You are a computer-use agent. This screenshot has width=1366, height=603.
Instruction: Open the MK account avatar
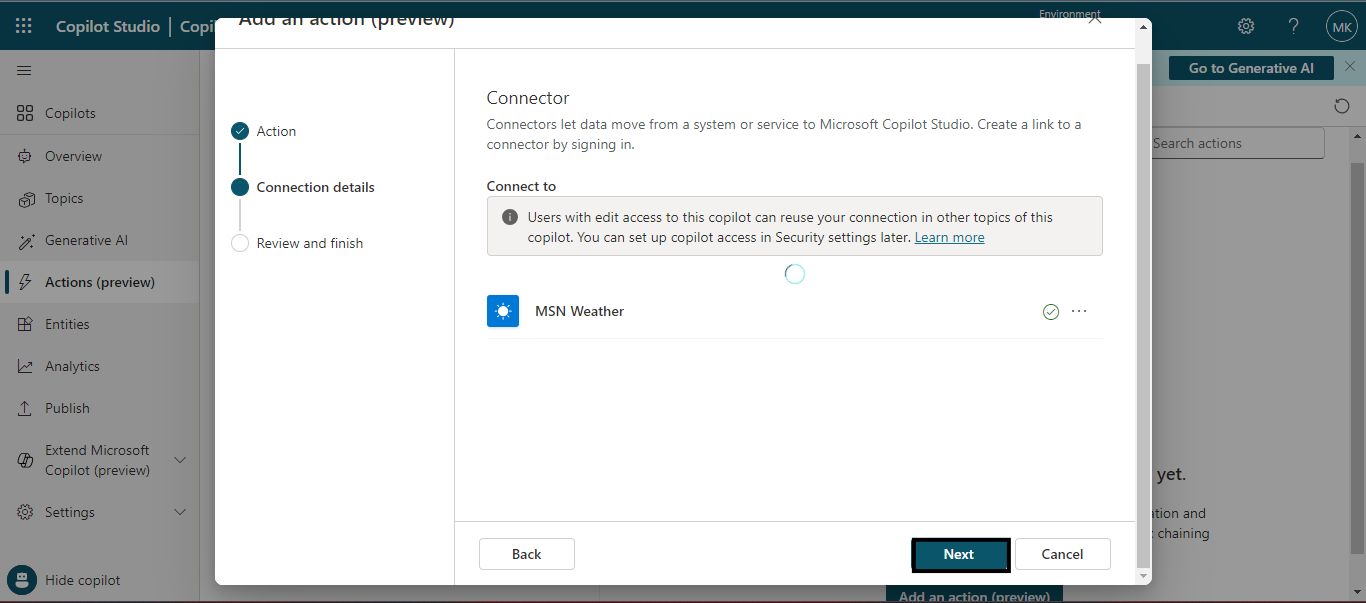(x=1341, y=26)
